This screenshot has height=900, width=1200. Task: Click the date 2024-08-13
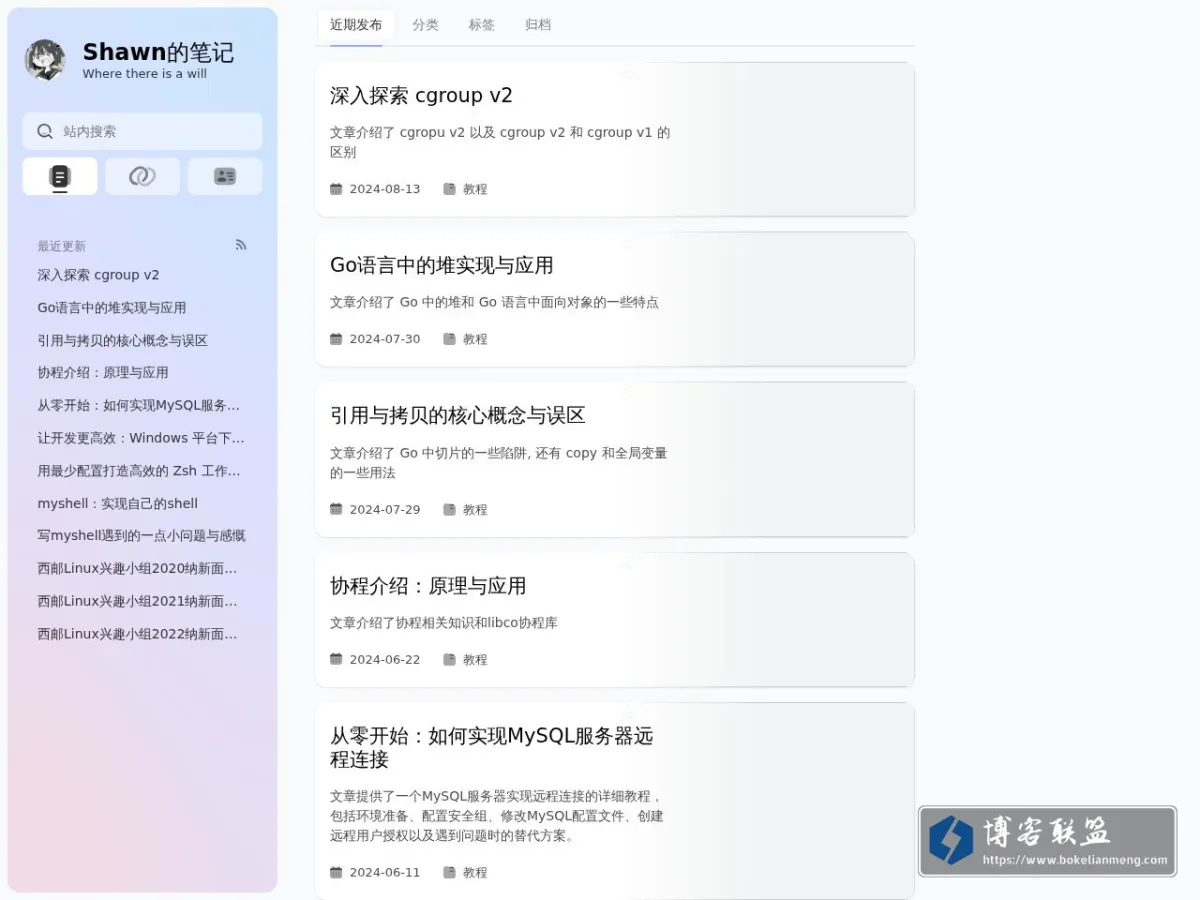pyautogui.click(x=385, y=189)
